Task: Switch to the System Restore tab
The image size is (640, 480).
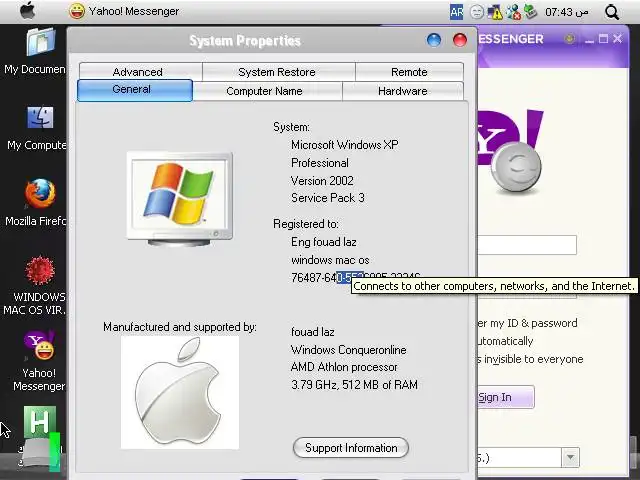Action: click(x=277, y=72)
